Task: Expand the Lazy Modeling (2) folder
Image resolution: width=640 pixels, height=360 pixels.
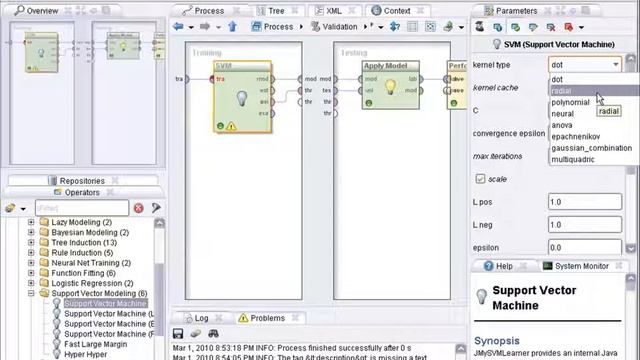Action: [31, 222]
